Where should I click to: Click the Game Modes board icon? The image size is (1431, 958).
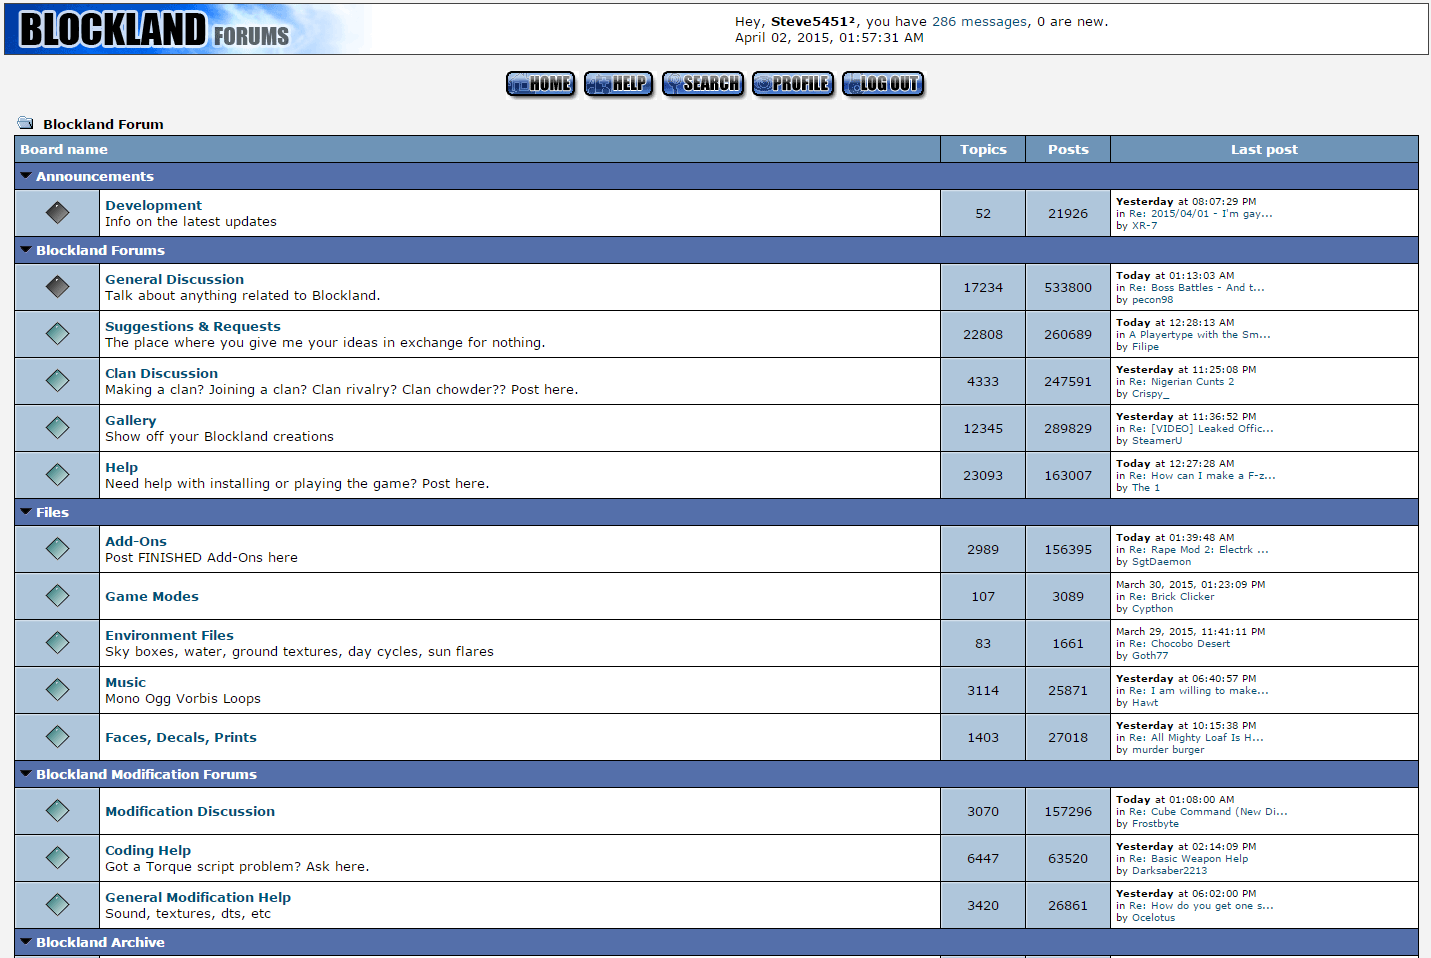click(56, 596)
